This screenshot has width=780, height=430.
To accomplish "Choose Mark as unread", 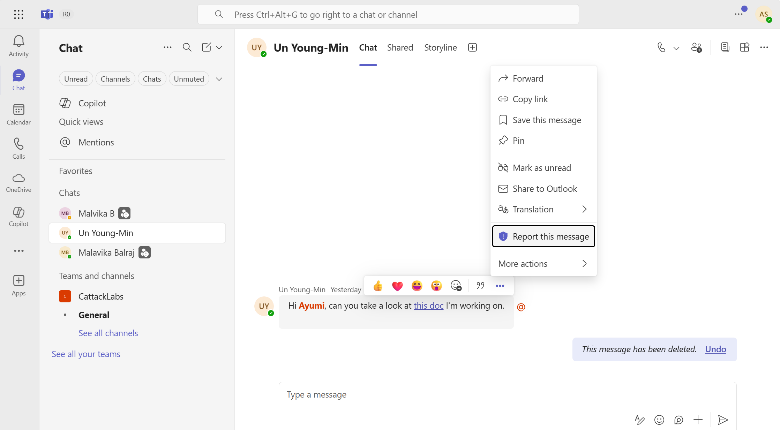I will [544, 168].
